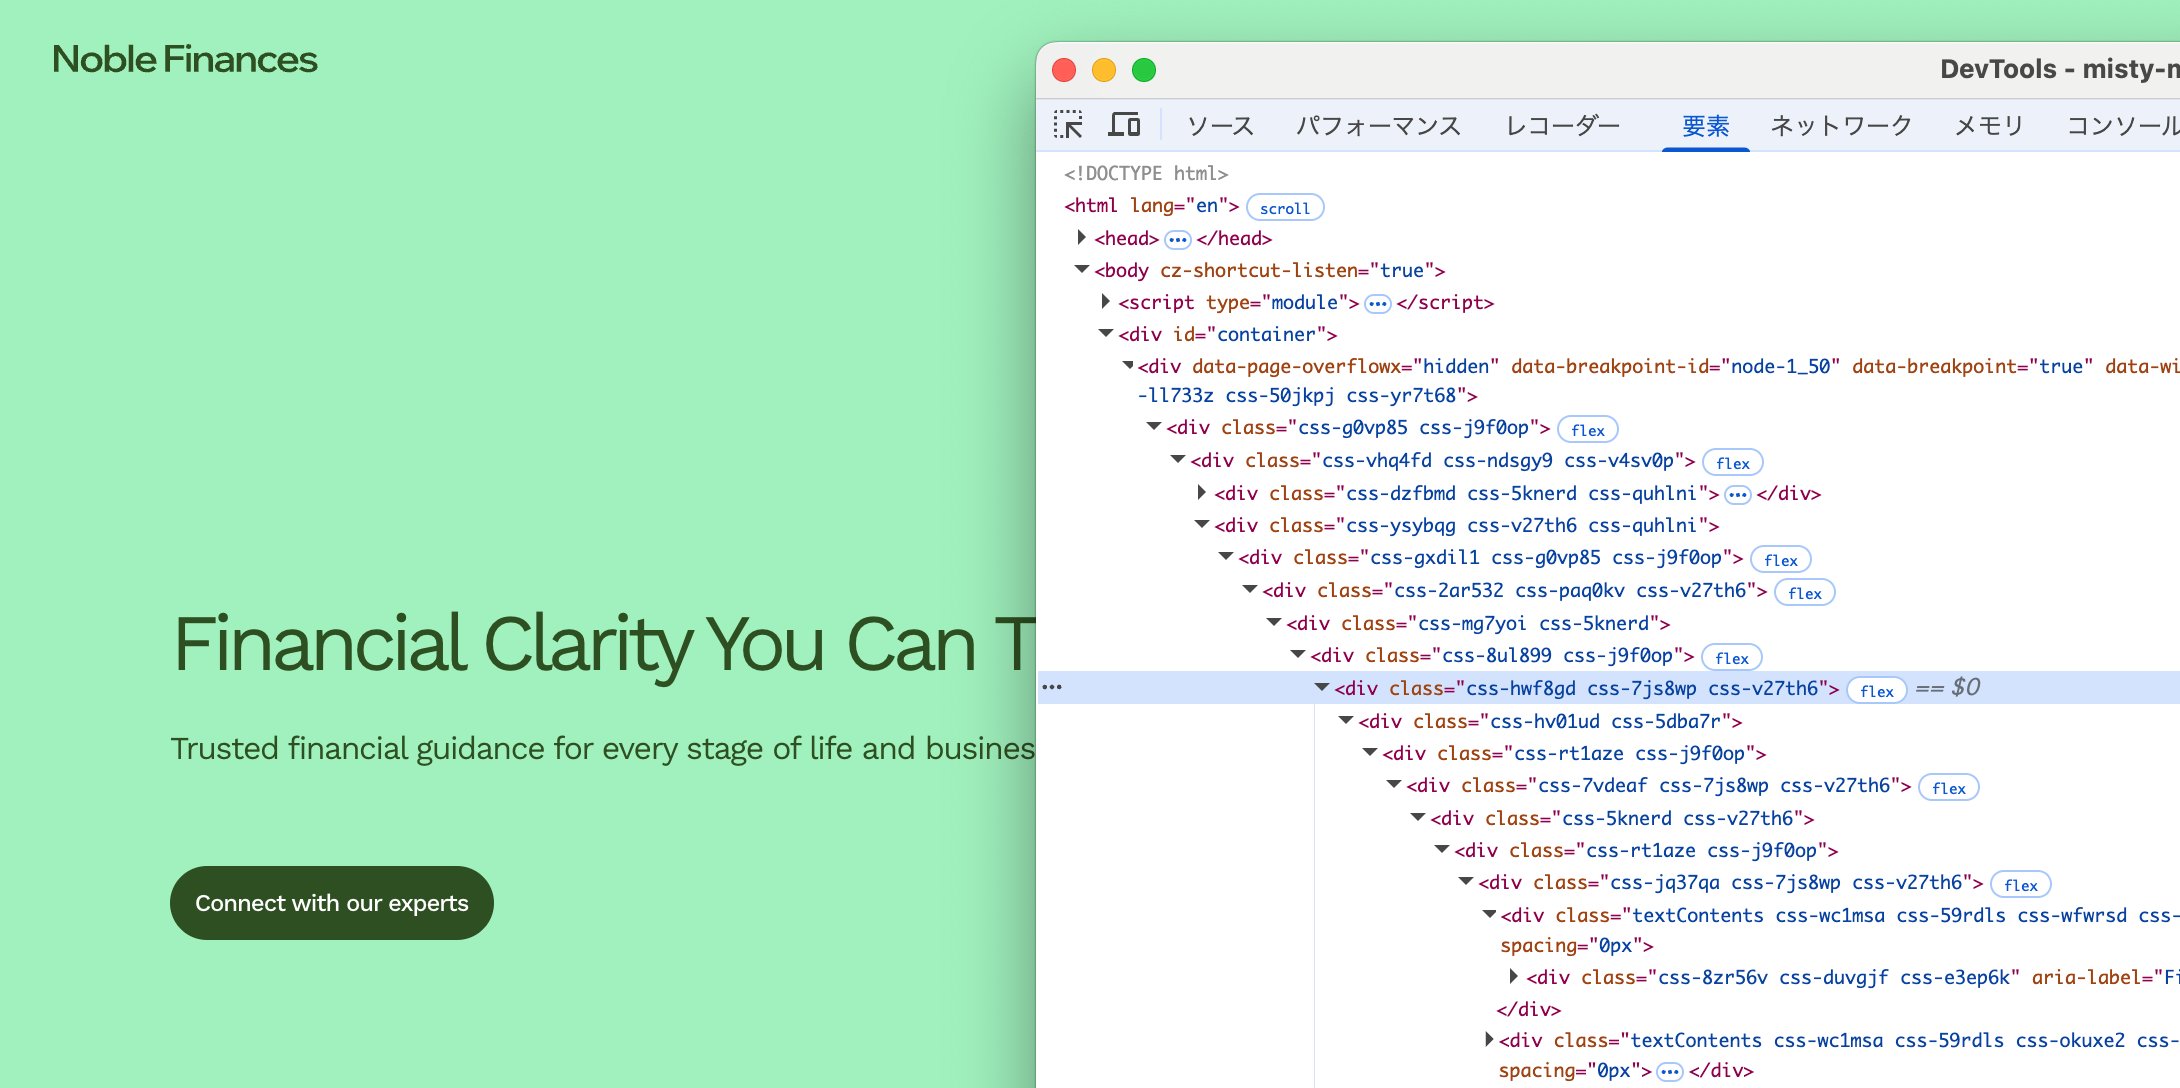Open the コンソール tab
The image size is (2180, 1088).
click(2123, 126)
